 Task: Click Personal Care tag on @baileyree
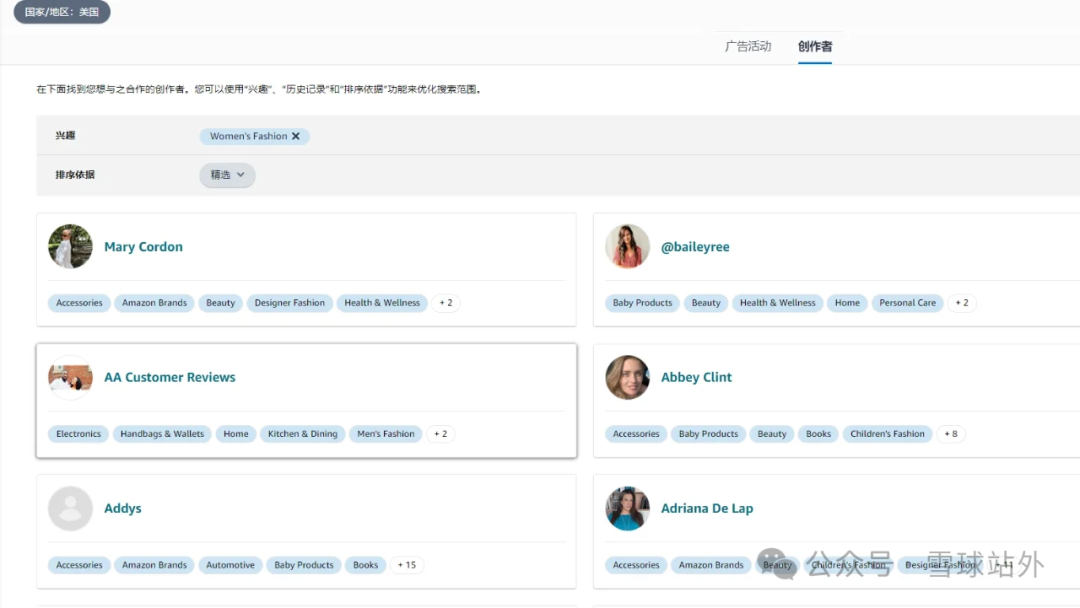(x=907, y=303)
